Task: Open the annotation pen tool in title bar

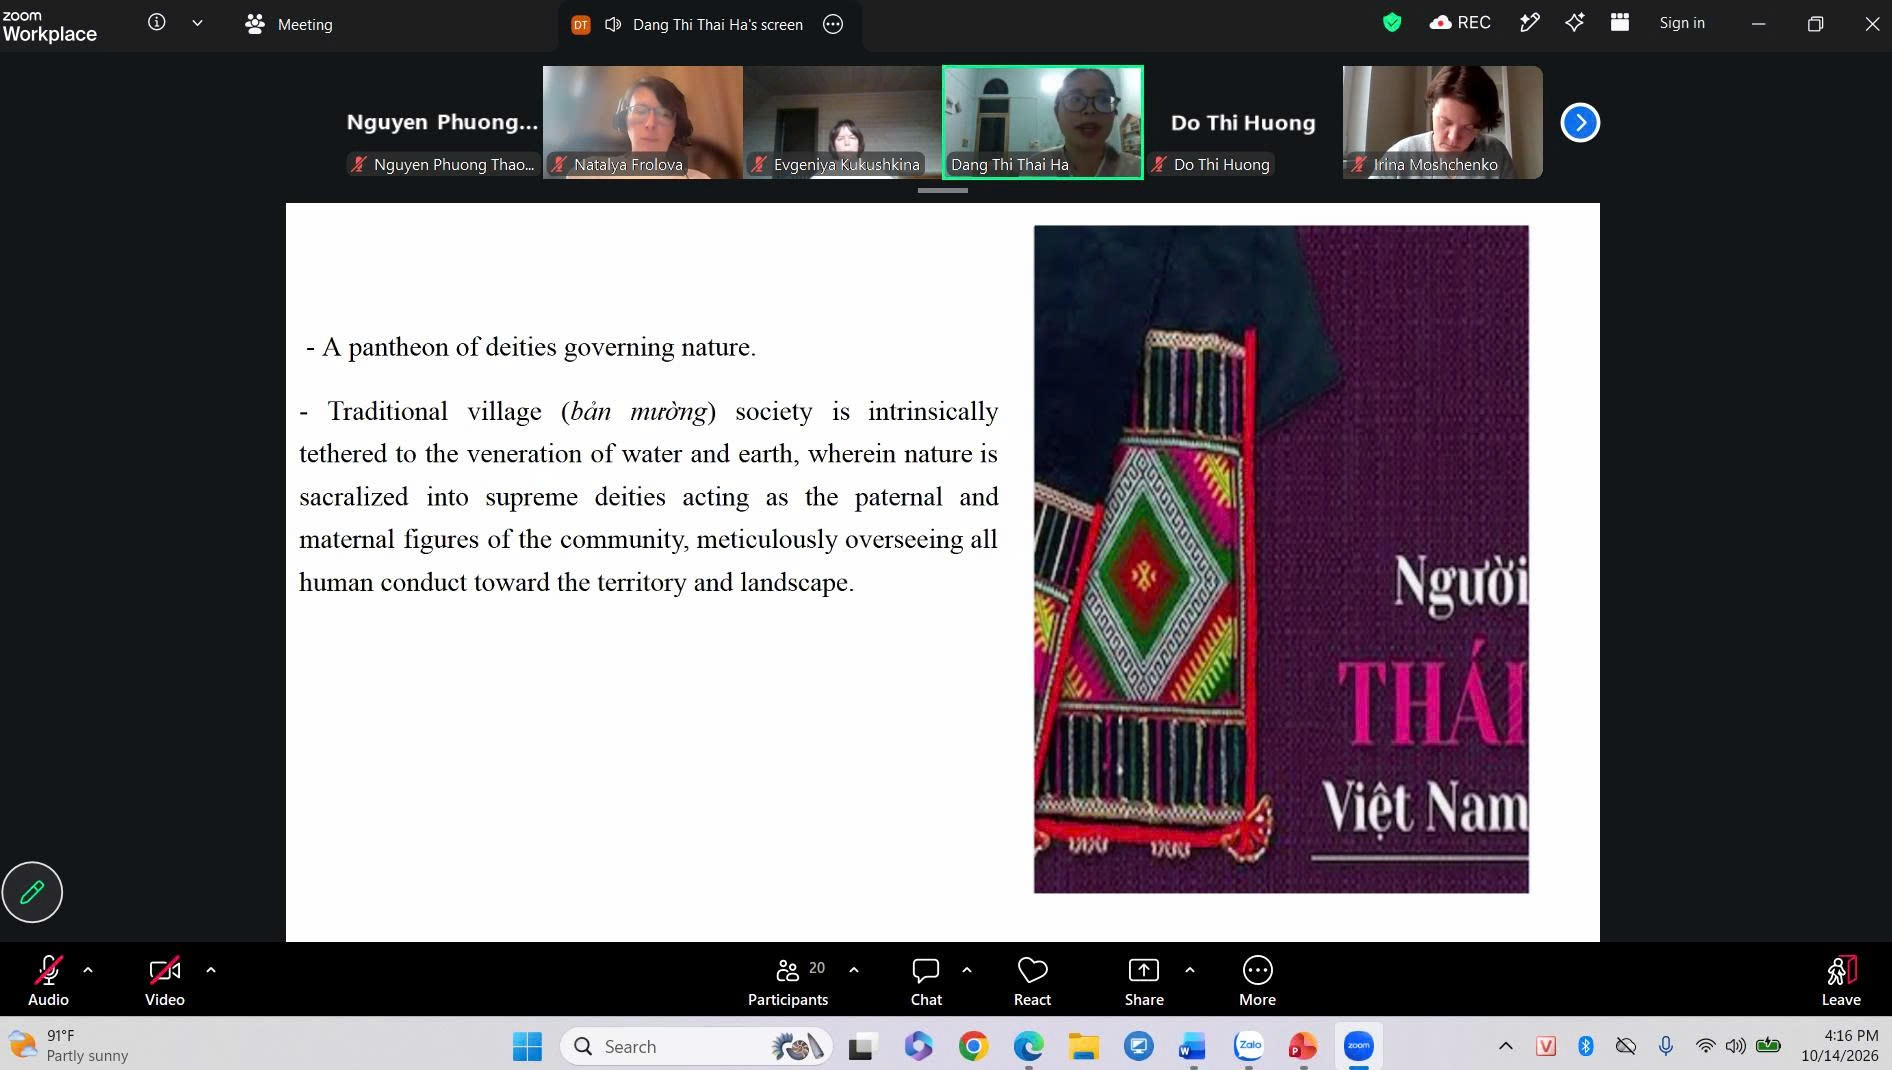Action: [x=1529, y=23]
